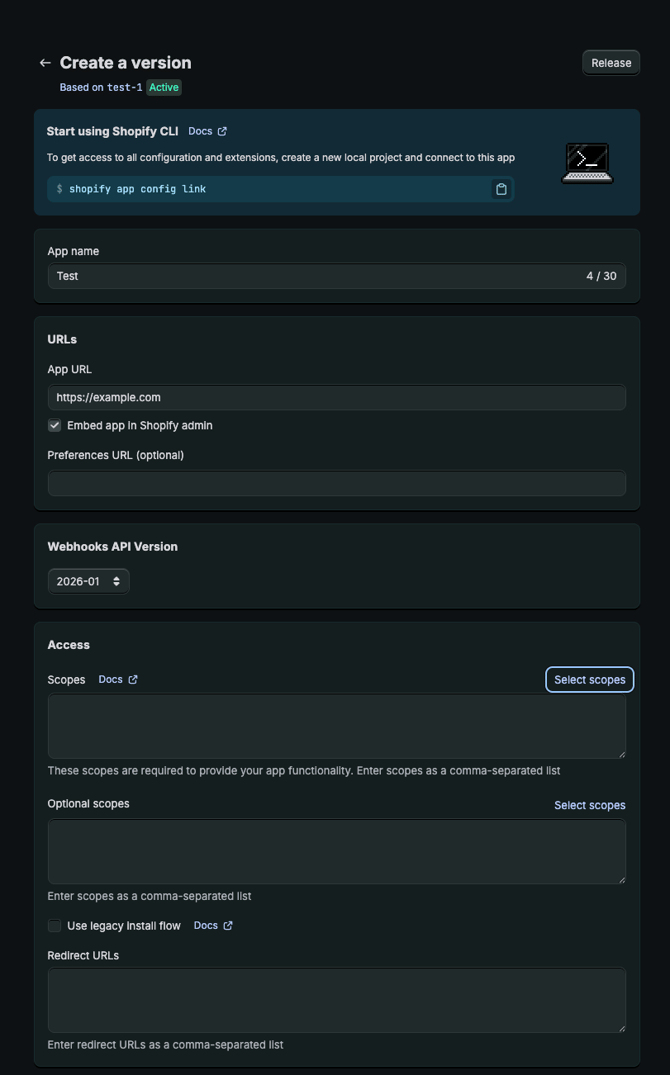Click the back arrow to exit version creation
This screenshot has width=670, height=1075.
click(45, 62)
